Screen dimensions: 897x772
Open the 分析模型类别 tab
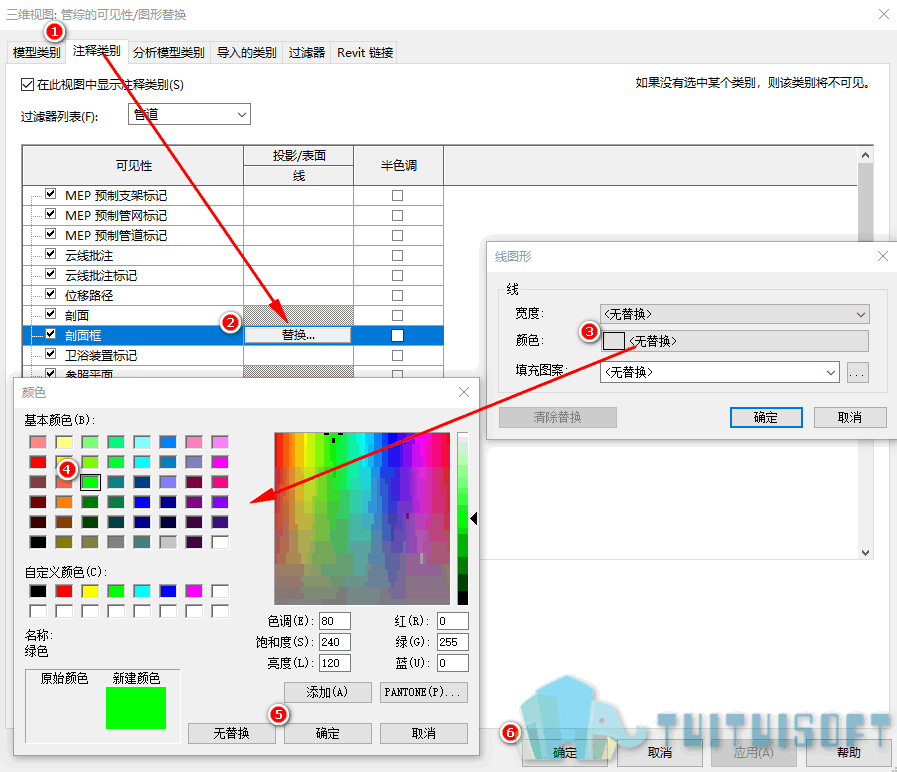click(169, 53)
